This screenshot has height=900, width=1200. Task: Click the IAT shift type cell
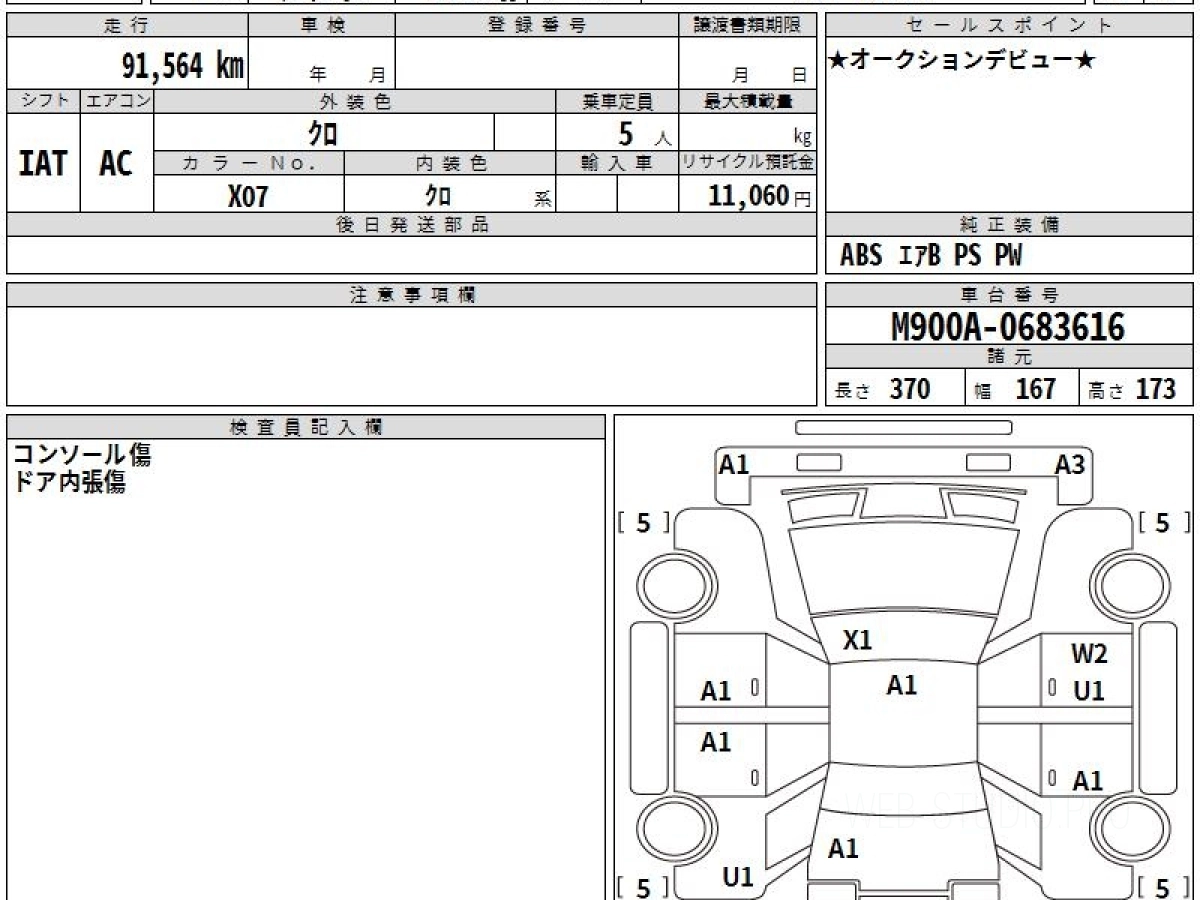coord(43,163)
